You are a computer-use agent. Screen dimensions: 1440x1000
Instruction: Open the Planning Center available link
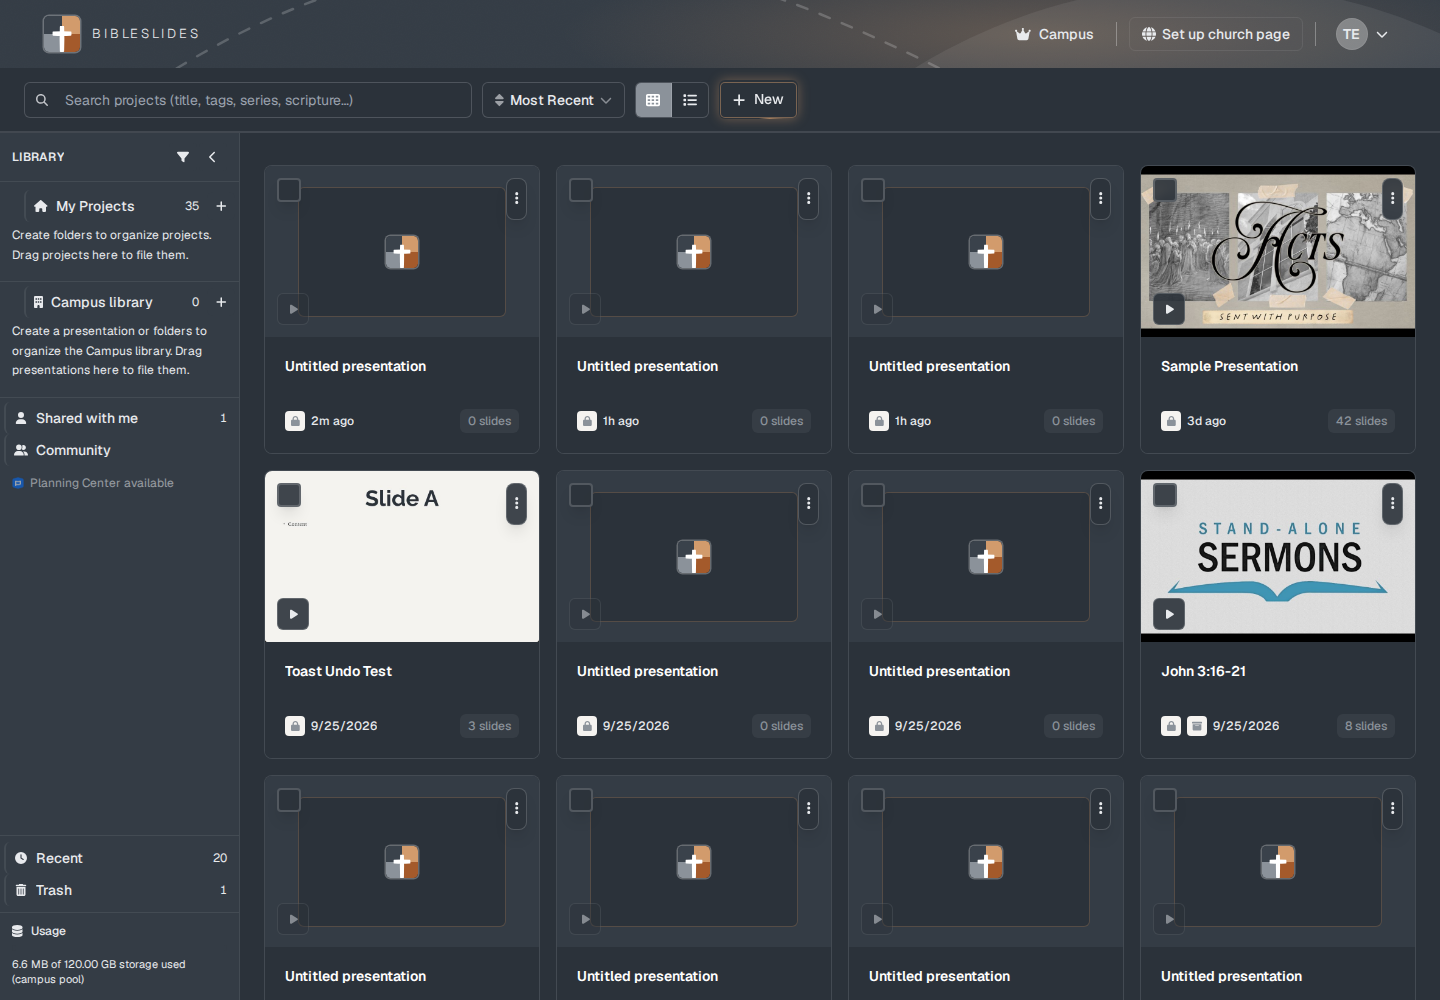[x=93, y=483]
